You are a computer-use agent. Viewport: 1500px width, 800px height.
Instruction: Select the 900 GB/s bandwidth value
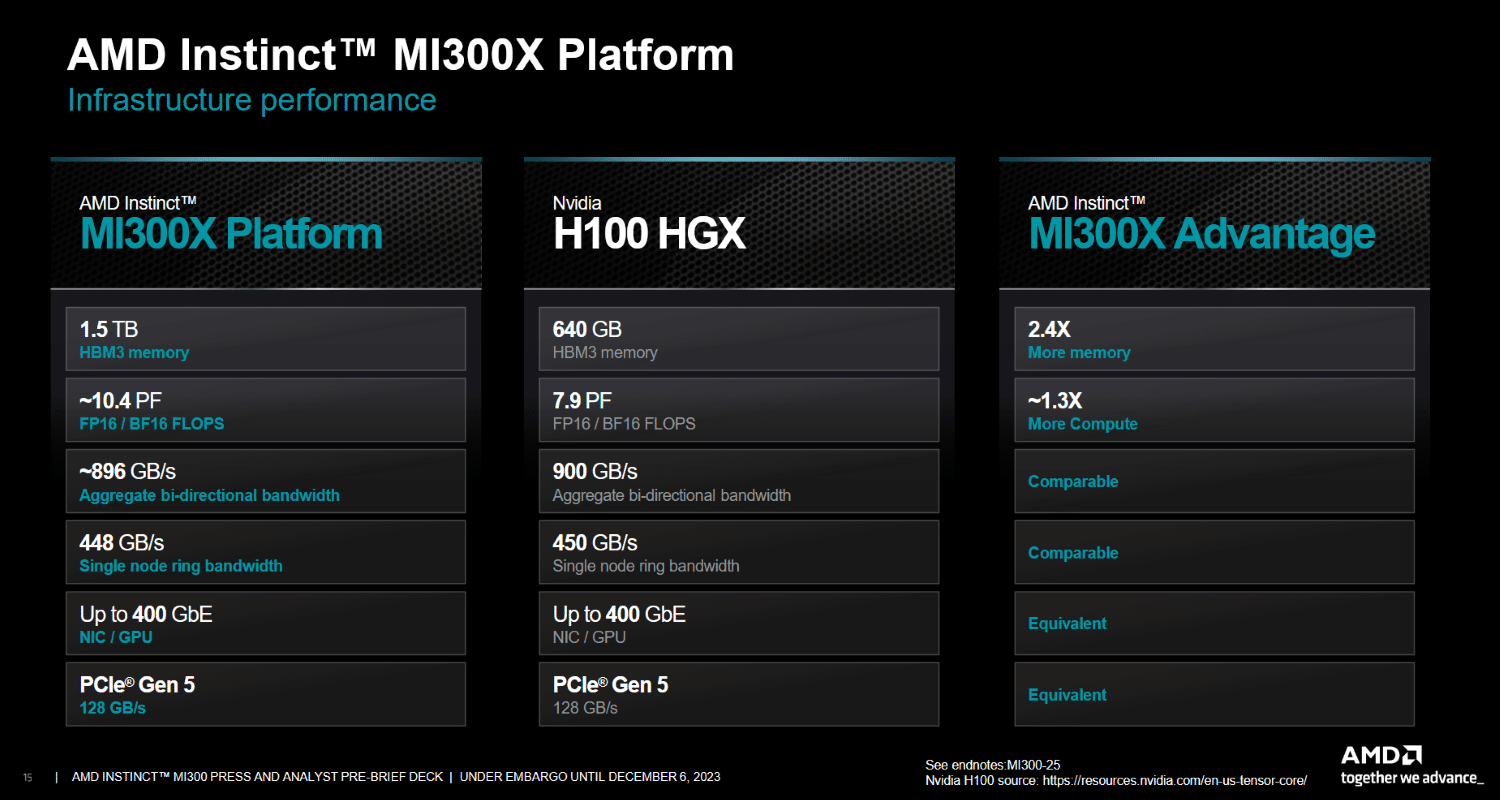click(595, 471)
